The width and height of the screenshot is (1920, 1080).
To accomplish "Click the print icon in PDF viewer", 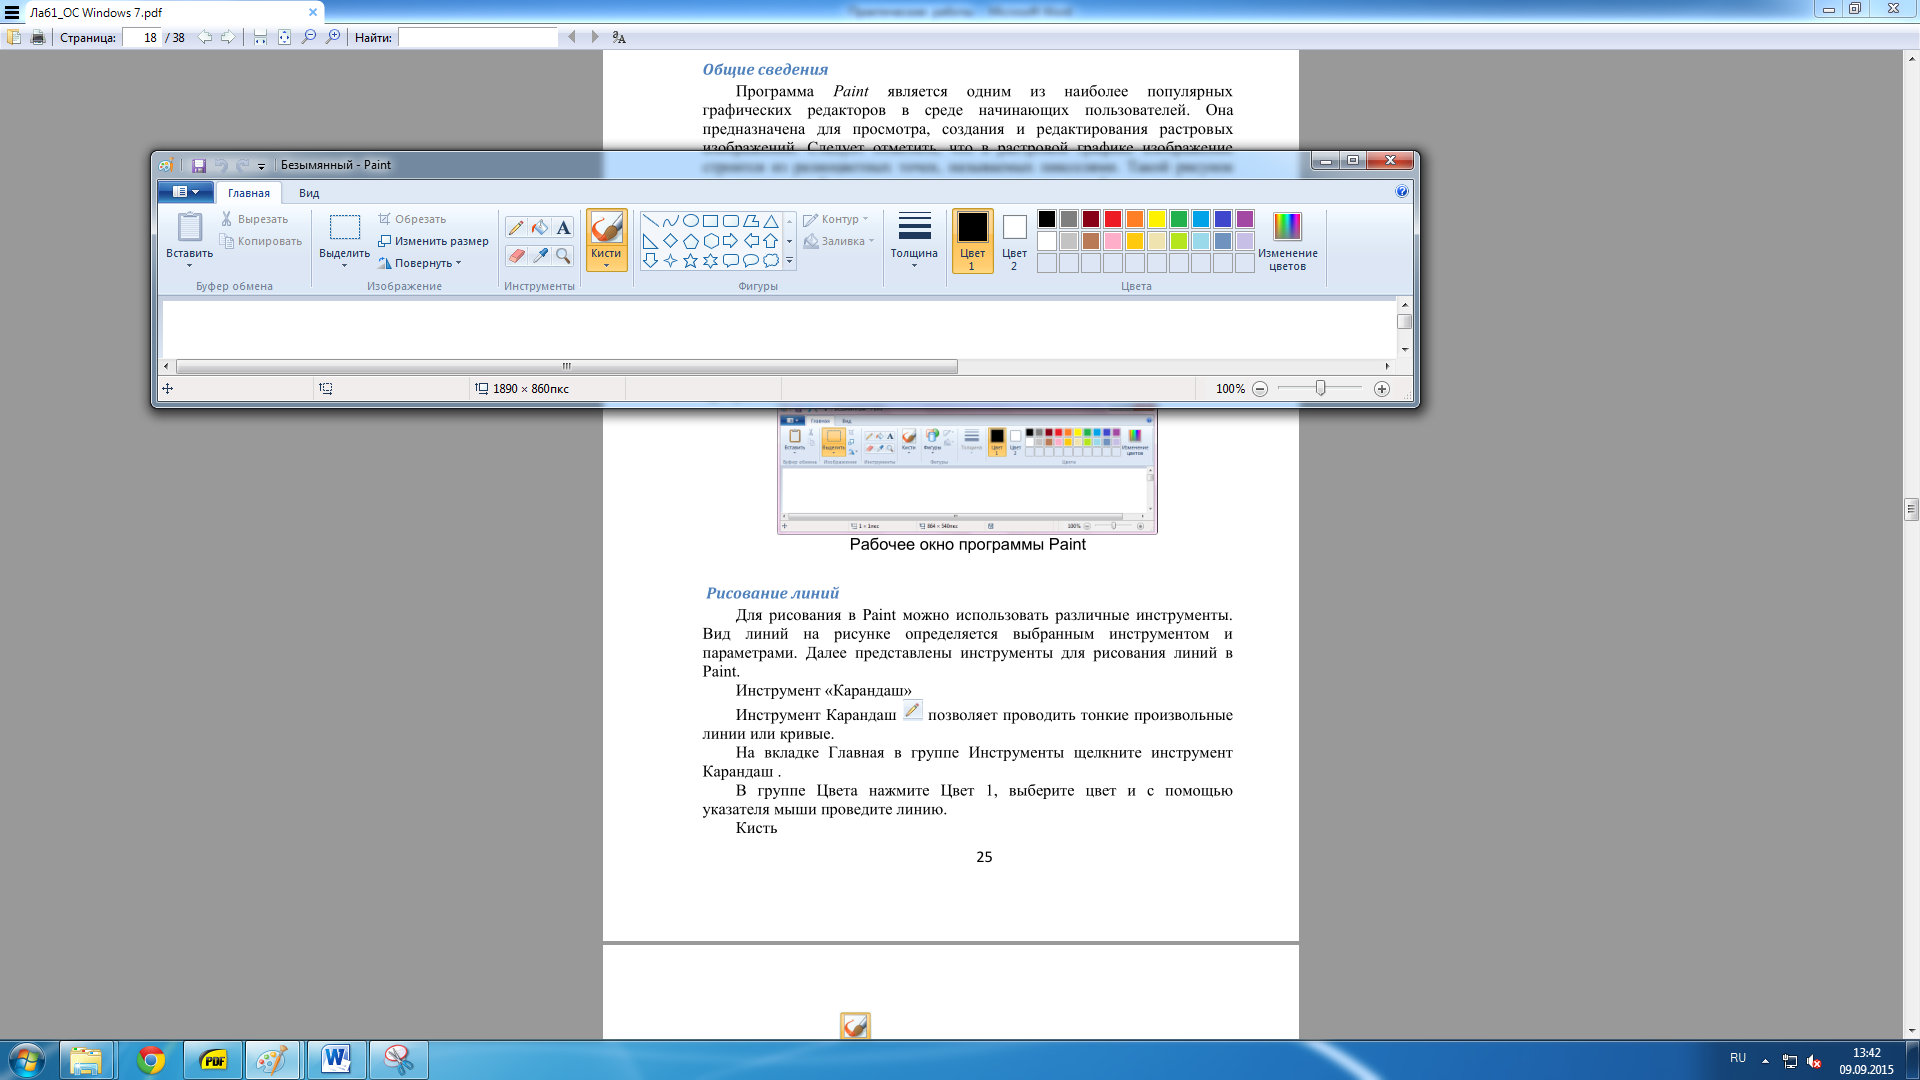I will tap(38, 37).
